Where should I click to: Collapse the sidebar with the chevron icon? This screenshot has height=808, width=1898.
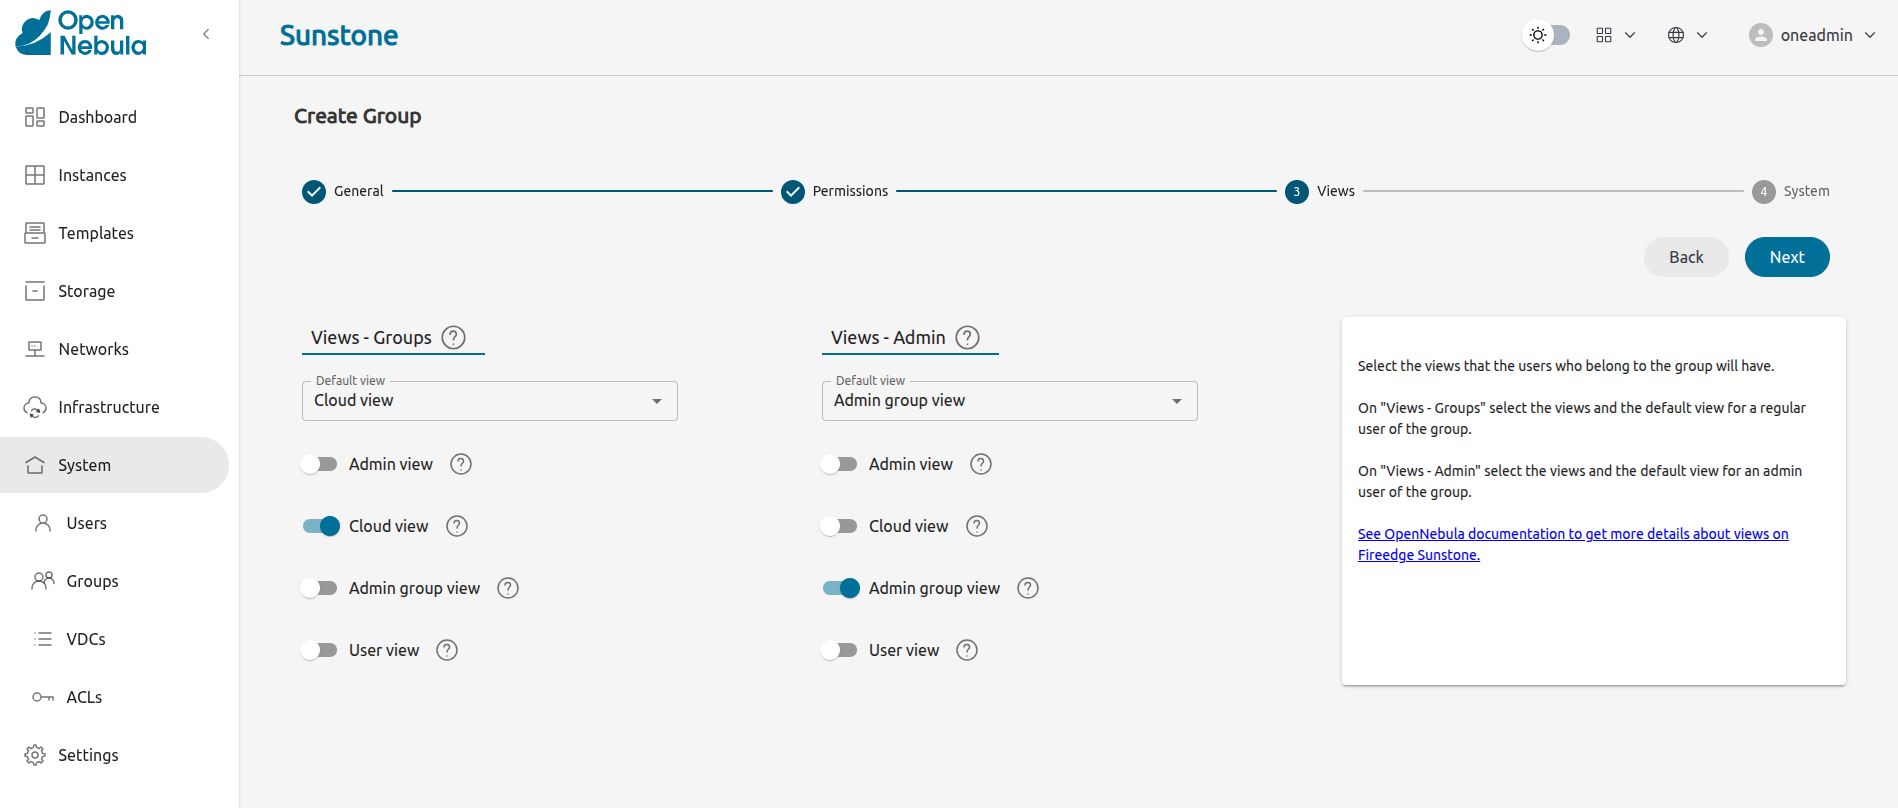(x=206, y=34)
